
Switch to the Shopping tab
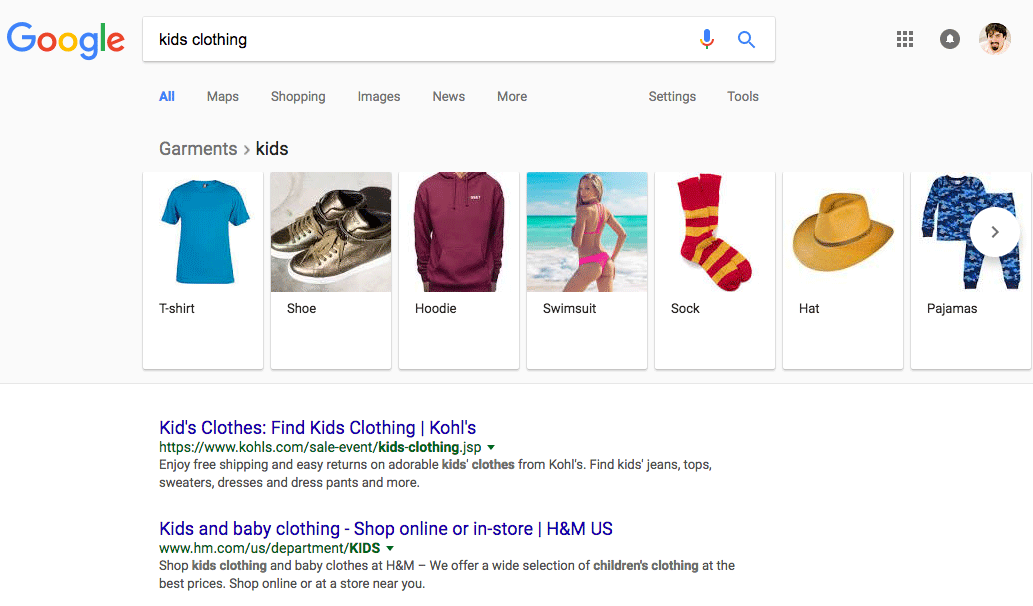pyautogui.click(x=297, y=96)
